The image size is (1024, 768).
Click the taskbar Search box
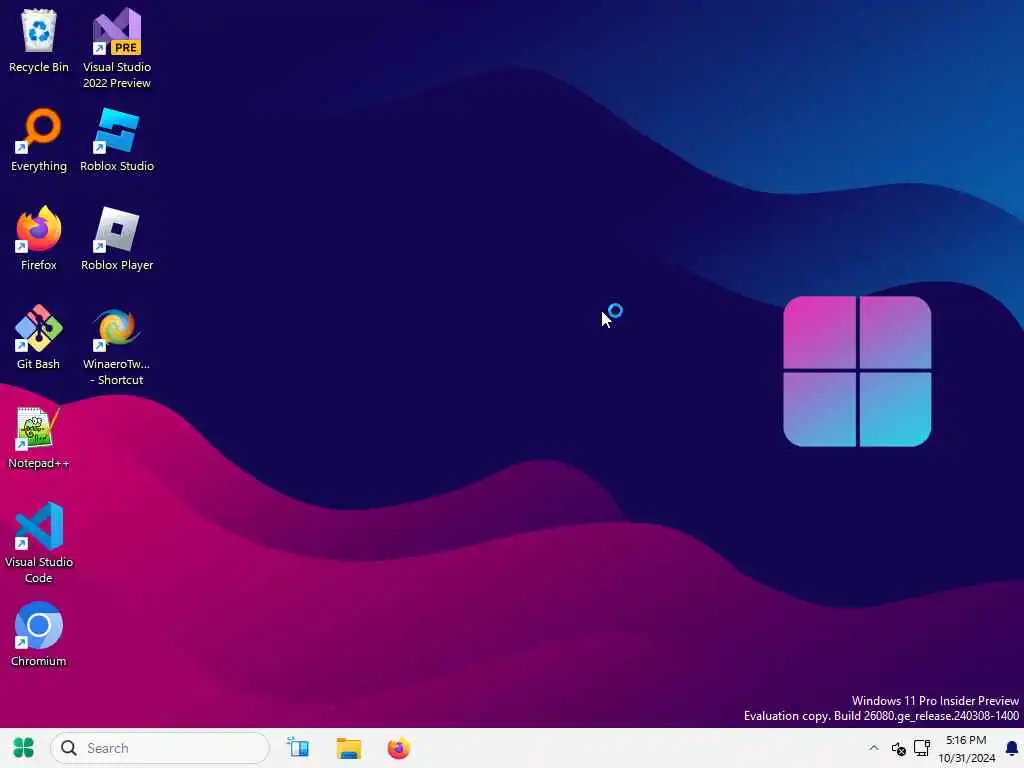[160, 748]
